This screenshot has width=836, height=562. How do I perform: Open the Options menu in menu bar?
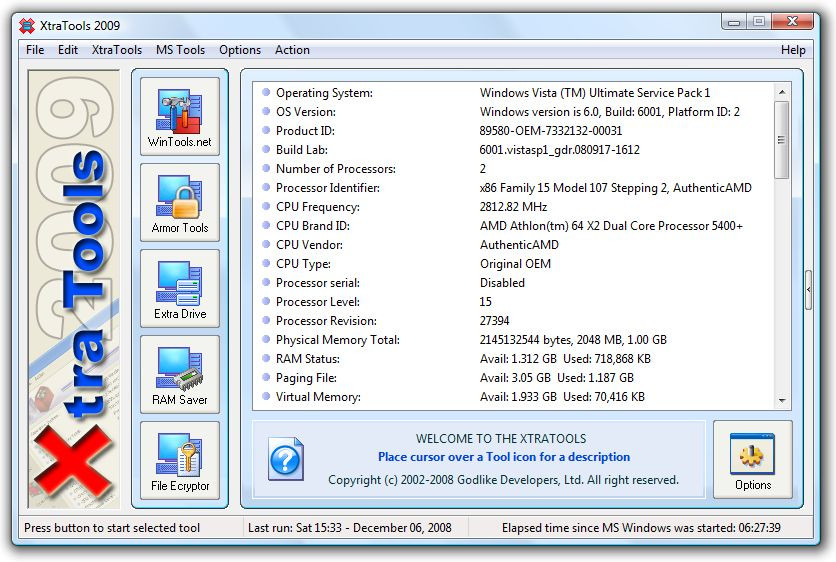[240, 50]
